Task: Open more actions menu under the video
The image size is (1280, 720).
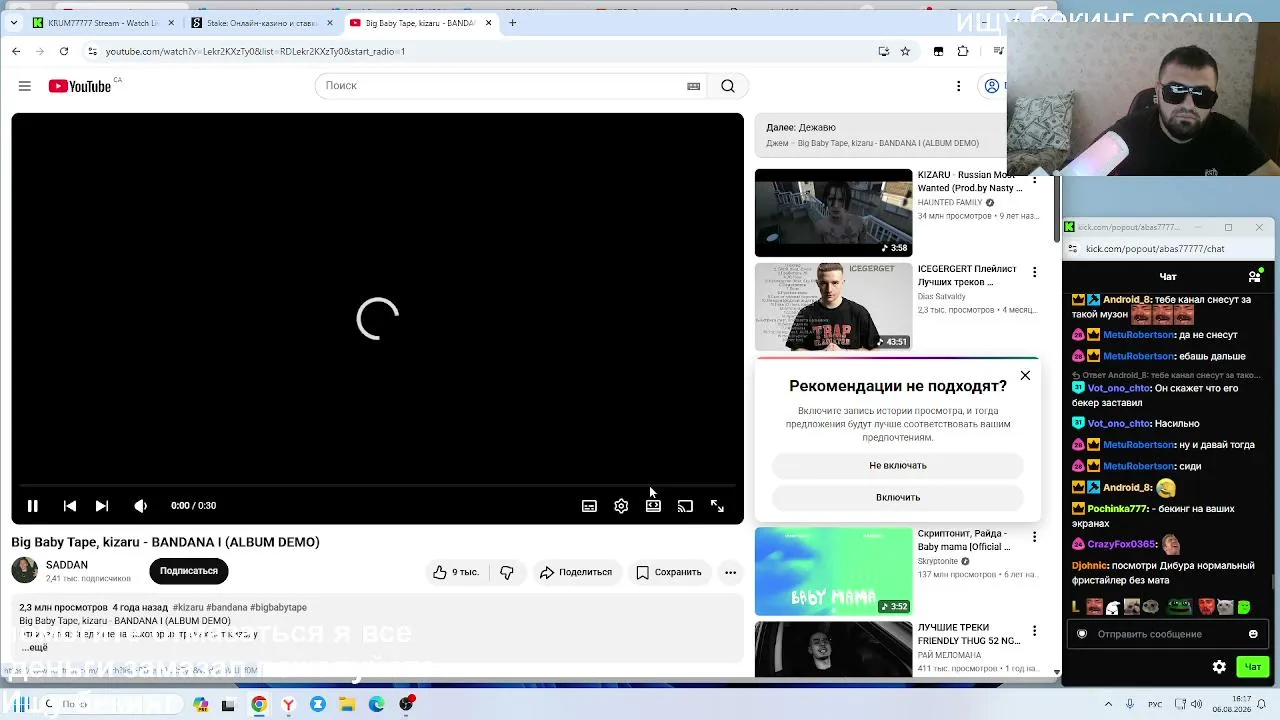Action: [731, 572]
